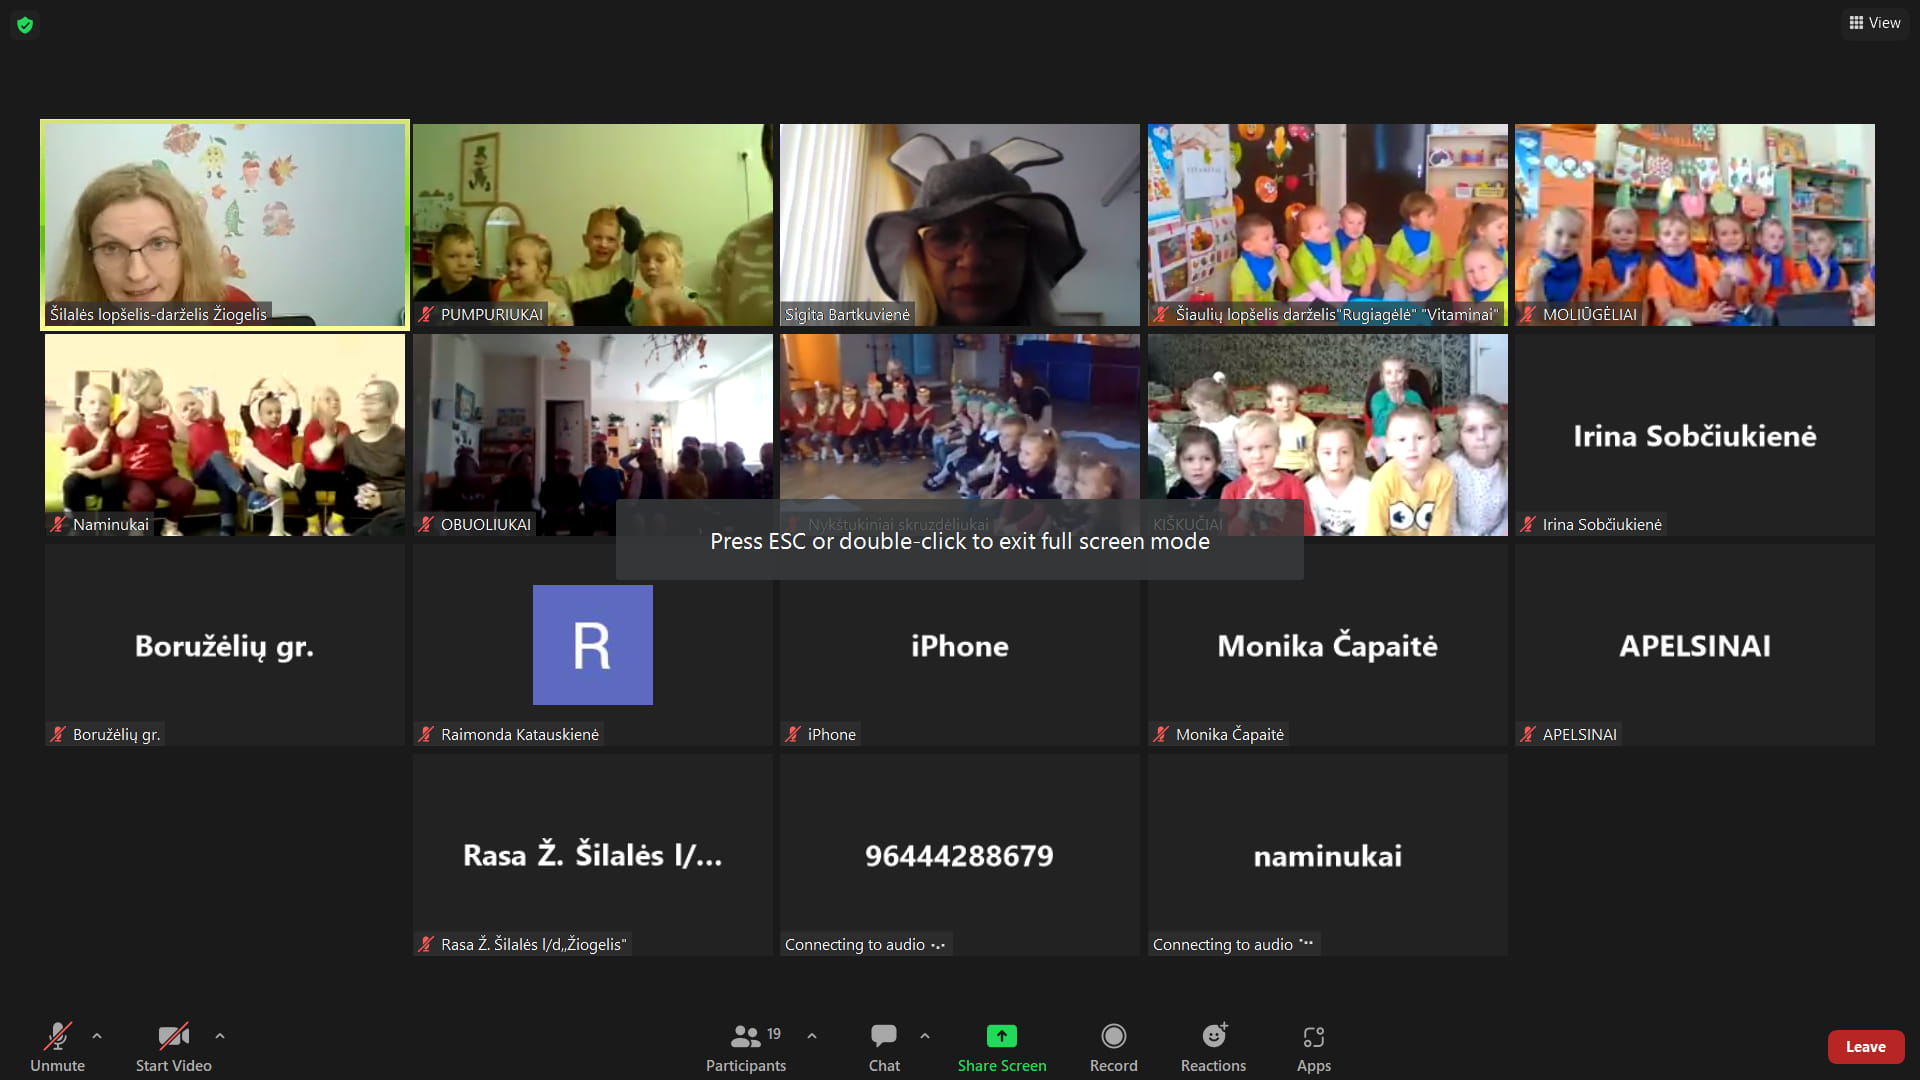Viewport: 1920px width, 1080px height.
Task: Click the green Share Screen icon
Action: (1001, 1036)
